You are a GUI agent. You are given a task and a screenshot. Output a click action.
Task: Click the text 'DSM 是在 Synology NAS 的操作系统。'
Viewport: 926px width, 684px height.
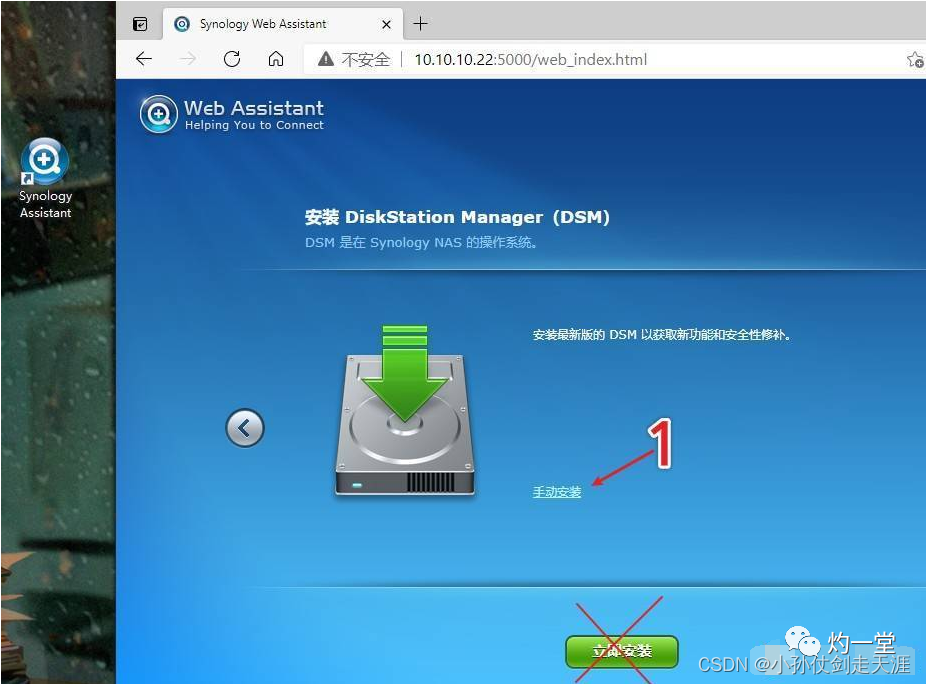pyautogui.click(x=421, y=243)
